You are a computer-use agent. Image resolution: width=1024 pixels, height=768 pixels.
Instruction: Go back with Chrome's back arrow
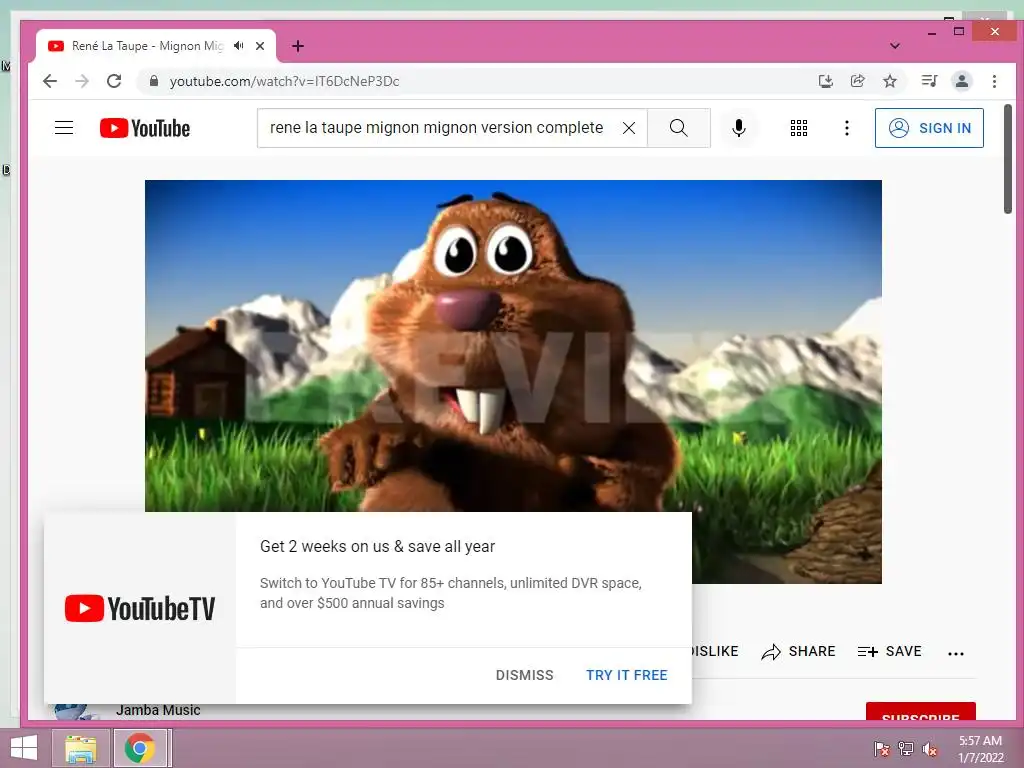click(50, 81)
